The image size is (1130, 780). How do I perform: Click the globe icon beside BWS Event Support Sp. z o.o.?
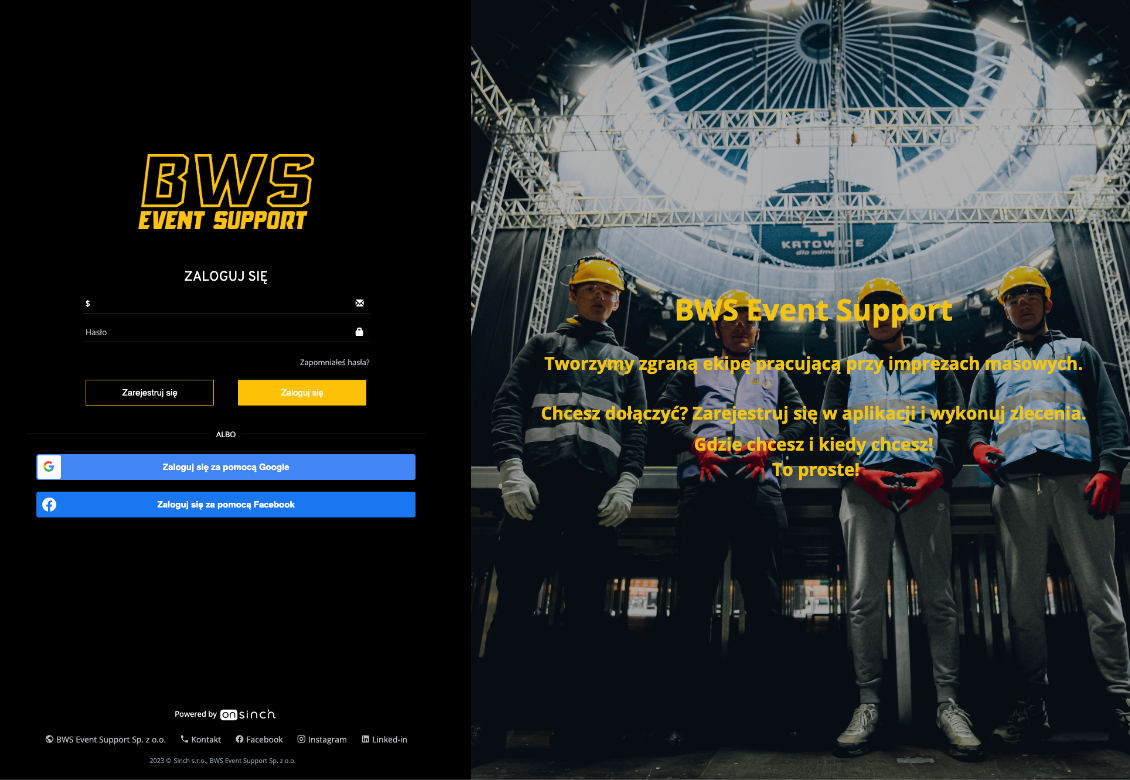pos(49,739)
